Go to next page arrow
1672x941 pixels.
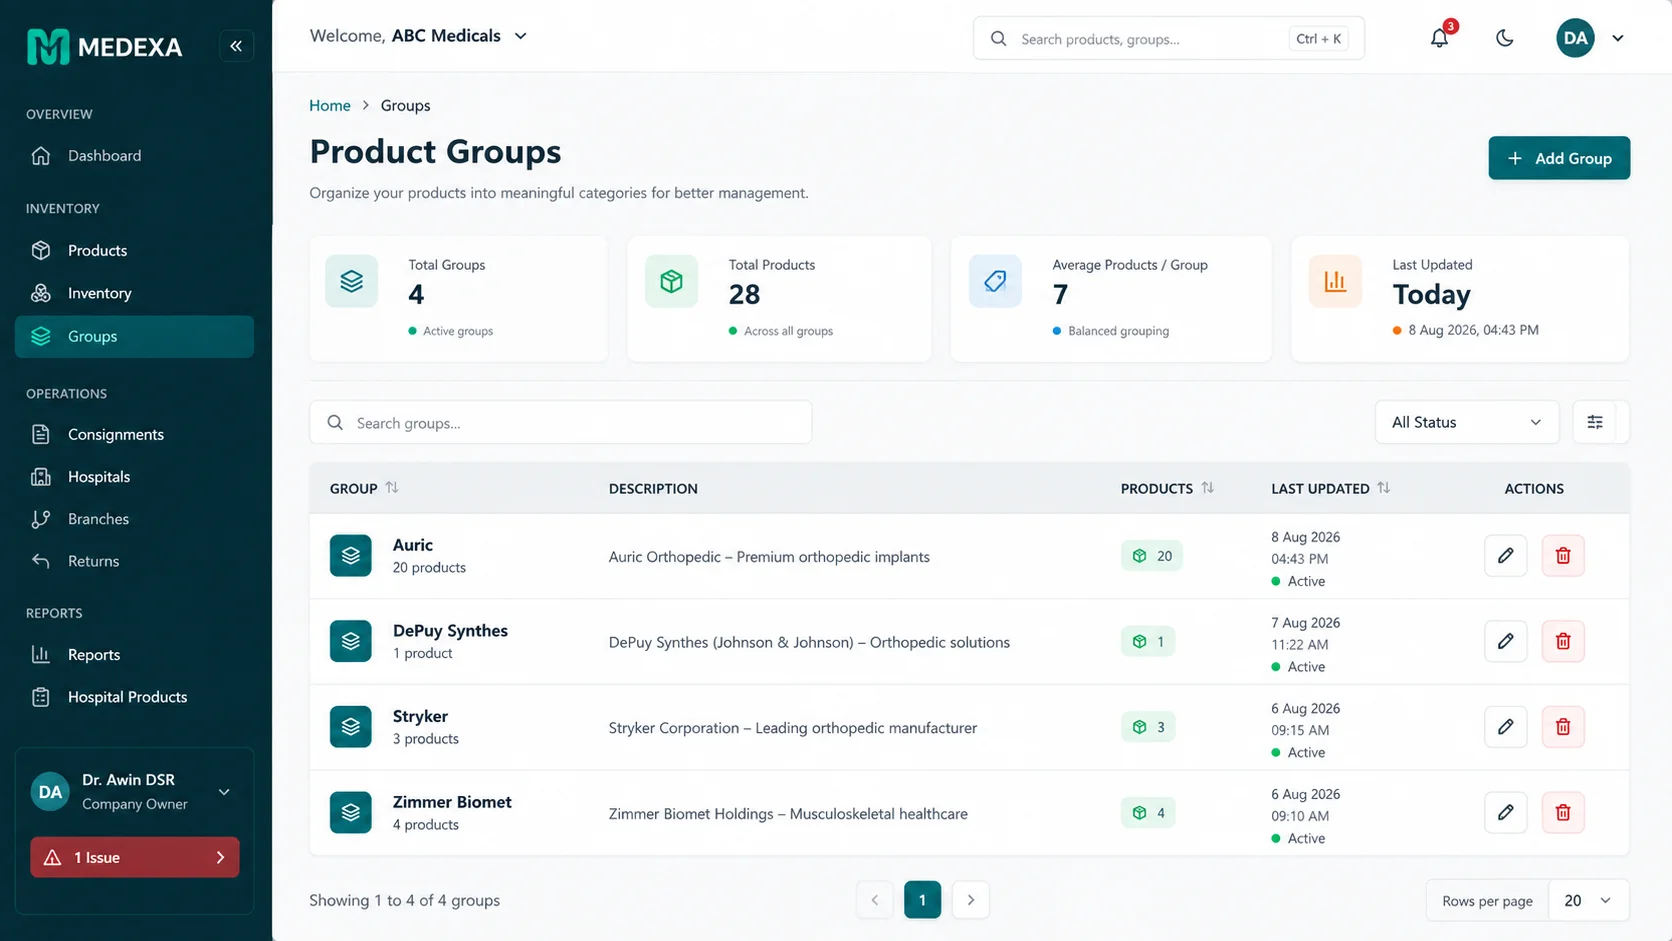point(970,900)
